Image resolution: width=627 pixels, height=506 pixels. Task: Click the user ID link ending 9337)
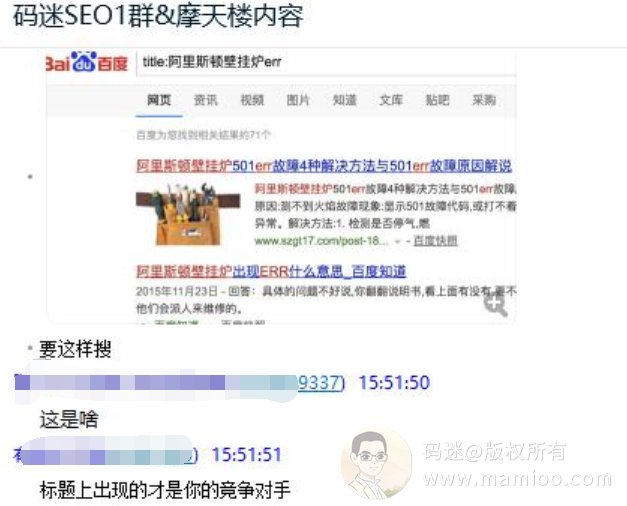(321, 383)
